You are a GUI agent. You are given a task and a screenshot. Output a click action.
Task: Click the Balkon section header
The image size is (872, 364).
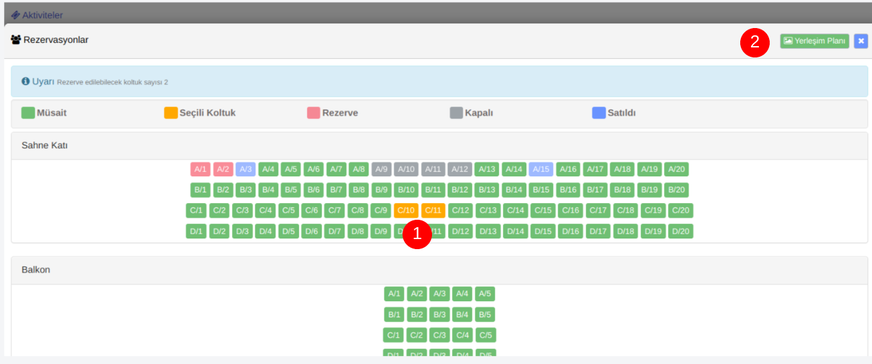point(439,270)
